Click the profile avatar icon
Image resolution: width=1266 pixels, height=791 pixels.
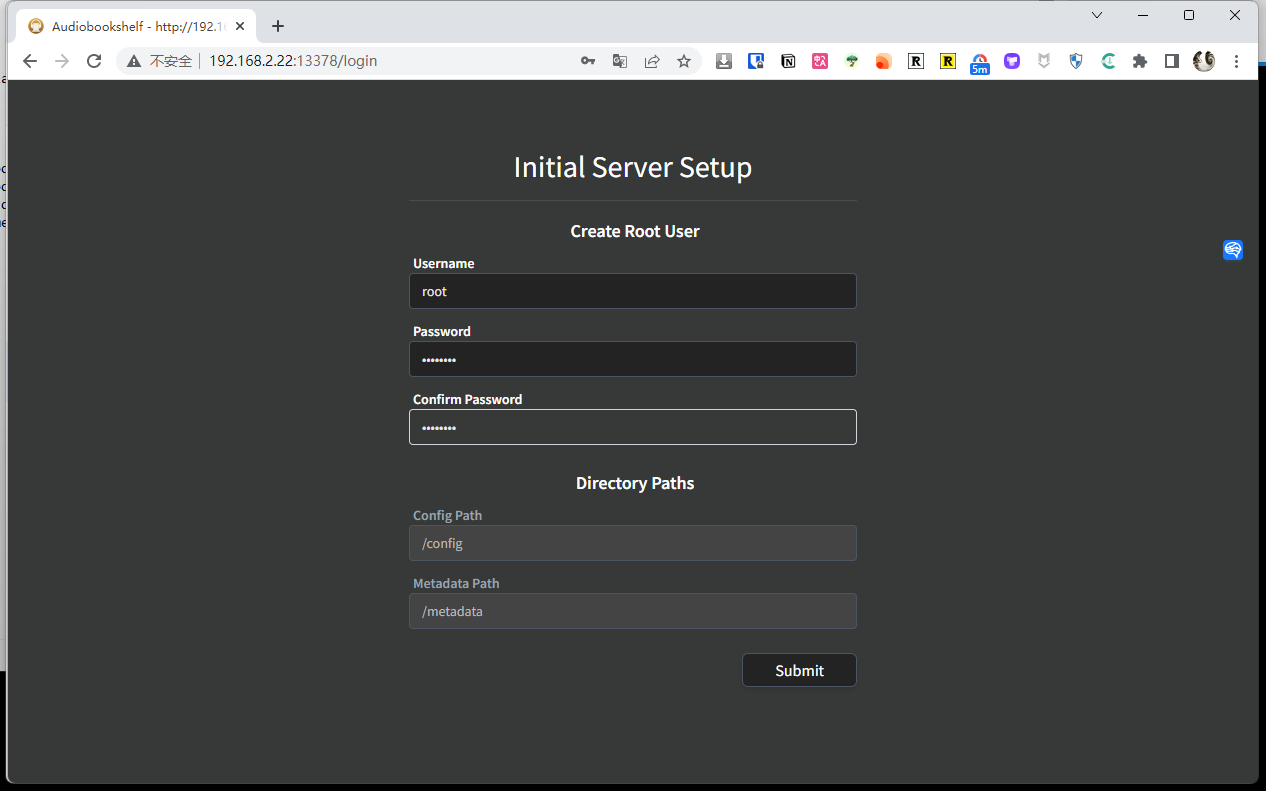(1204, 61)
